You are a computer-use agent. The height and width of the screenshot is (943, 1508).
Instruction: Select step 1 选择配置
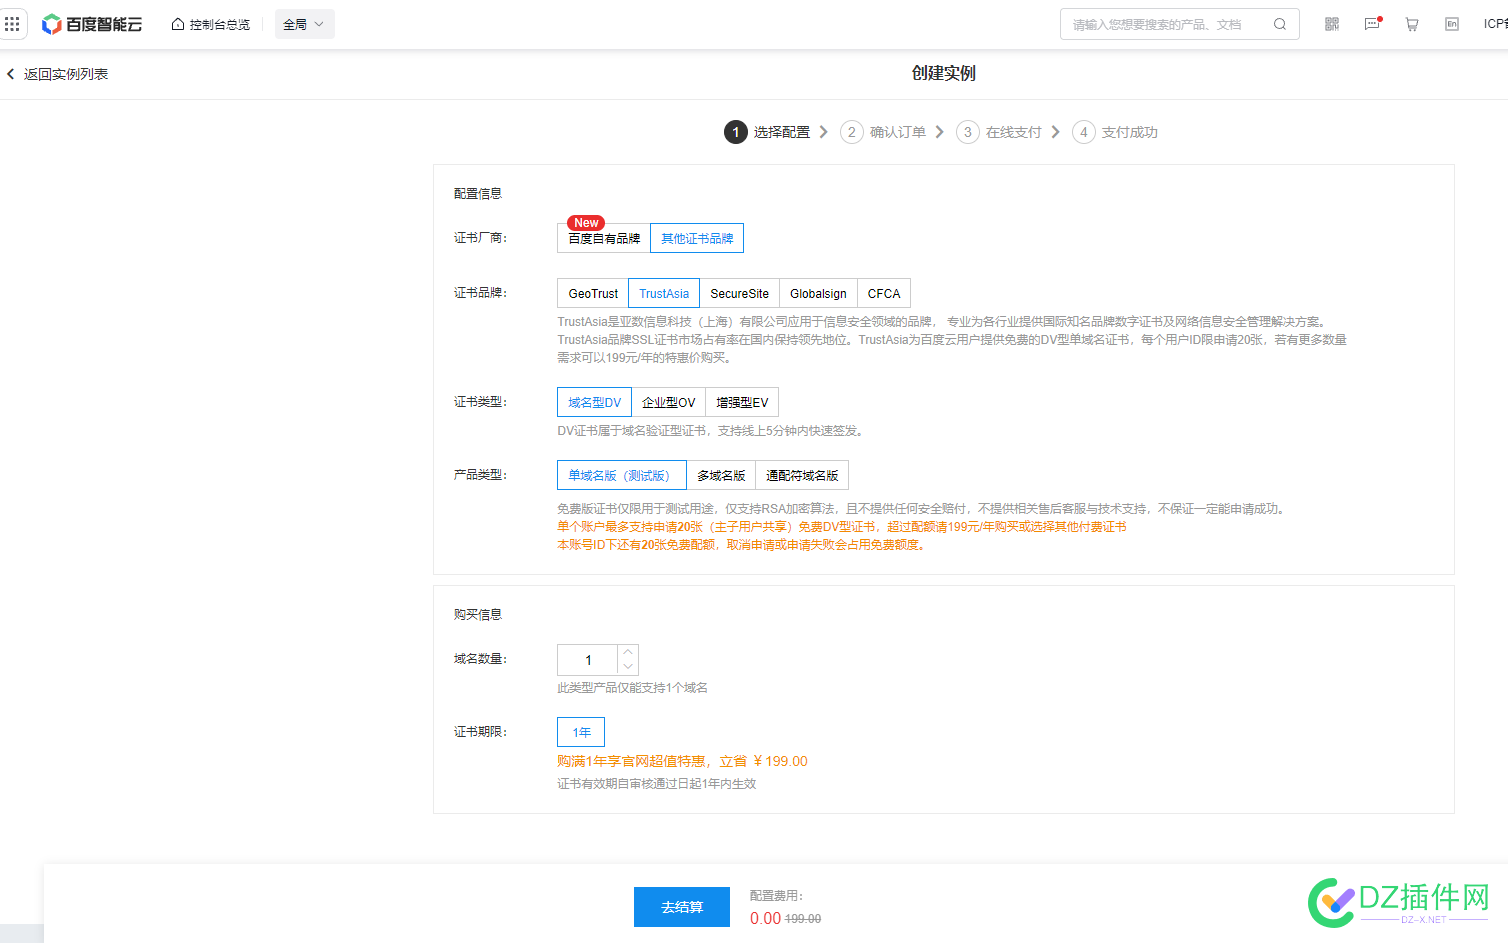point(767,132)
